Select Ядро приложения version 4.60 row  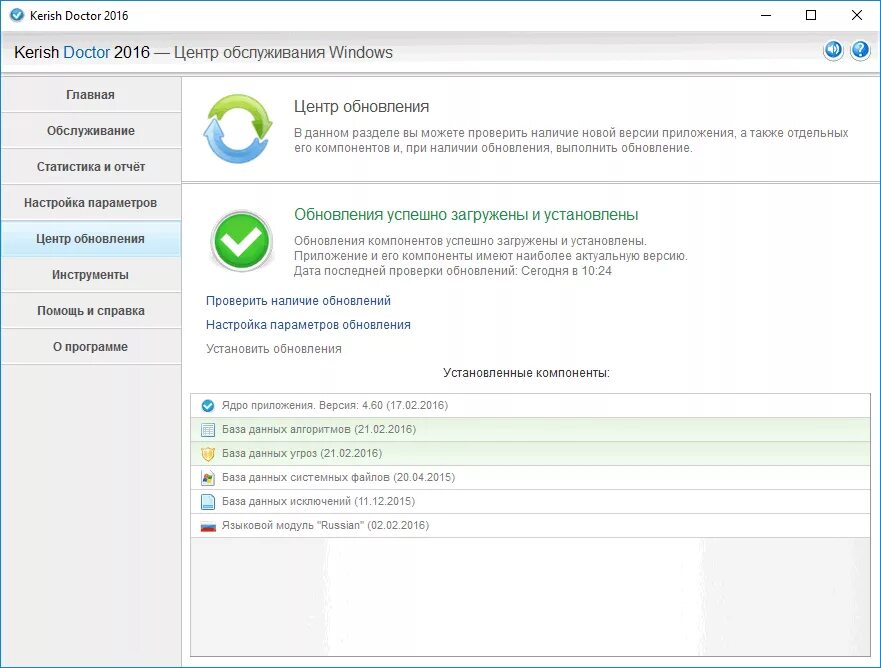530,406
